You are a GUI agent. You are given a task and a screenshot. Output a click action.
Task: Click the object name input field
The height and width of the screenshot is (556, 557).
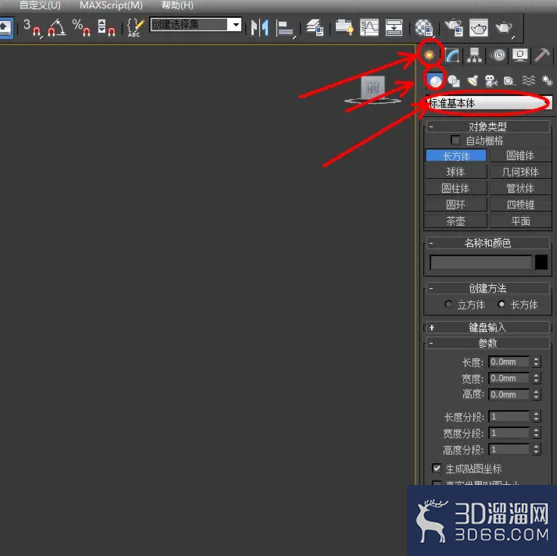pyautogui.click(x=481, y=262)
